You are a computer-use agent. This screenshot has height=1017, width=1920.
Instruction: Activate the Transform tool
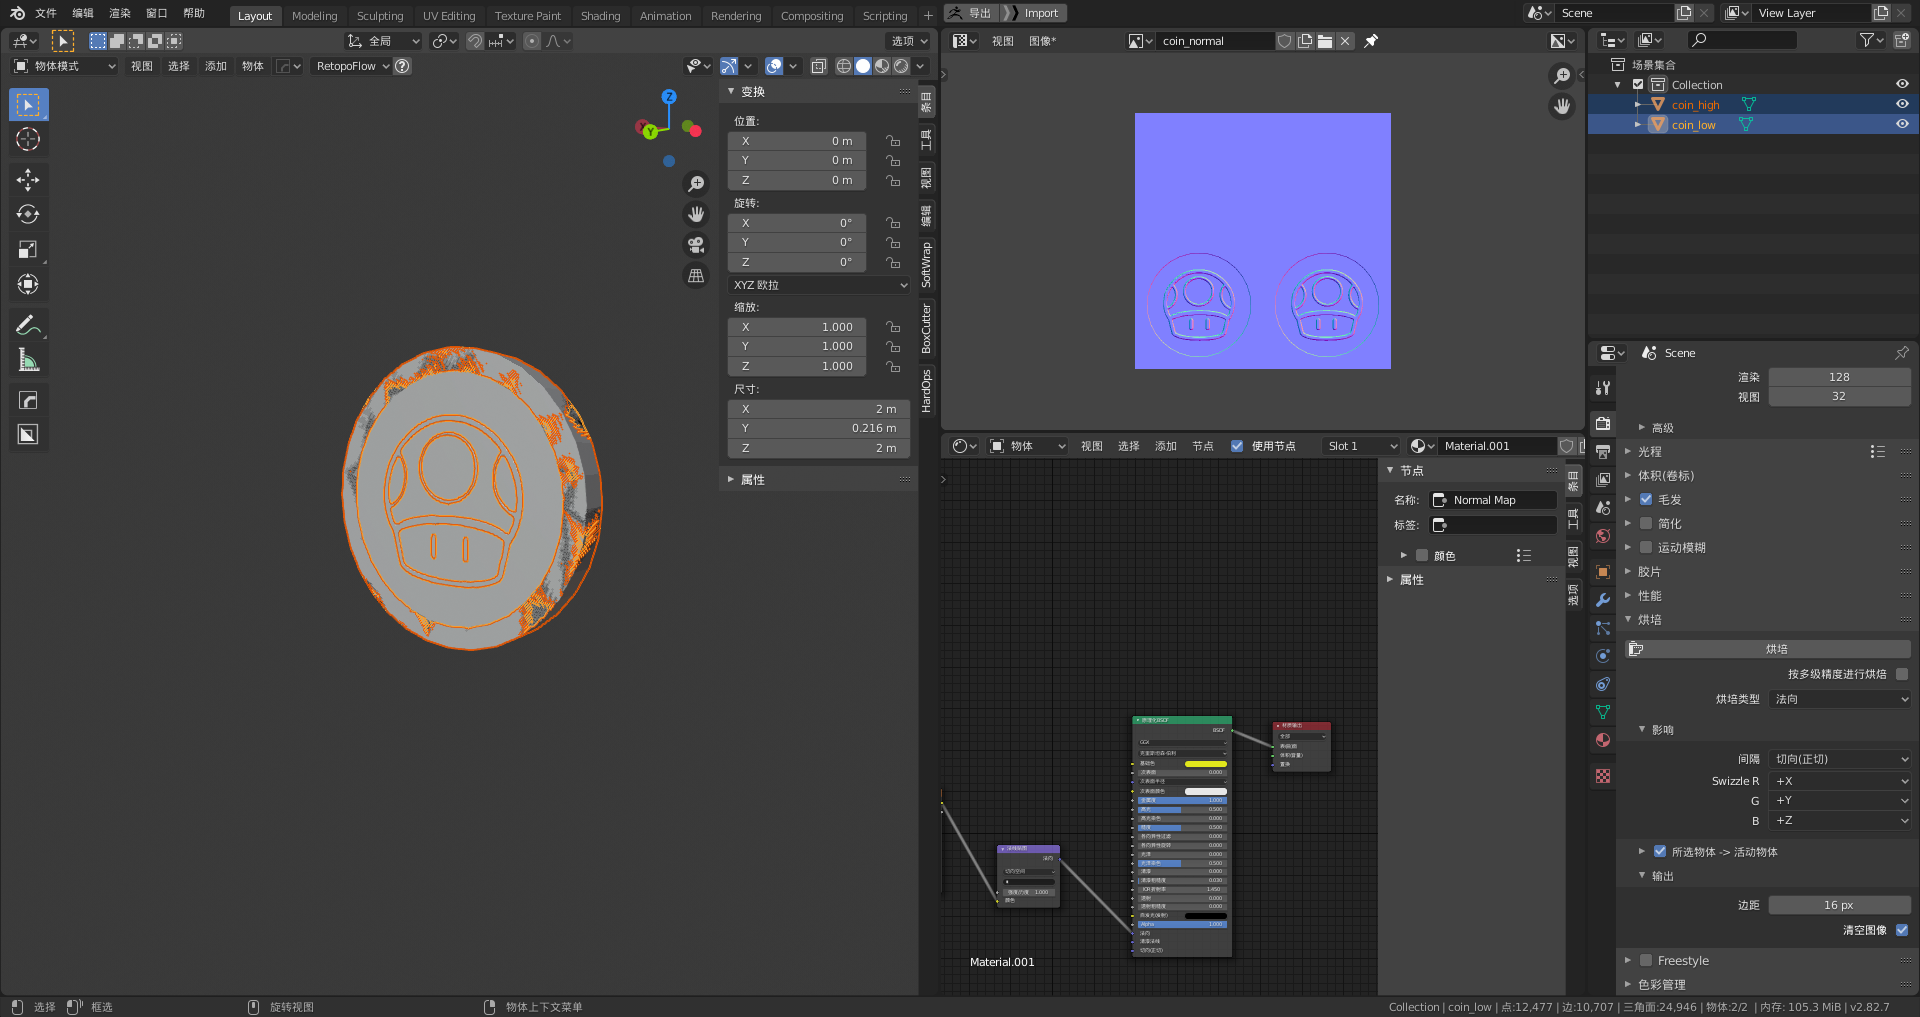[28, 285]
